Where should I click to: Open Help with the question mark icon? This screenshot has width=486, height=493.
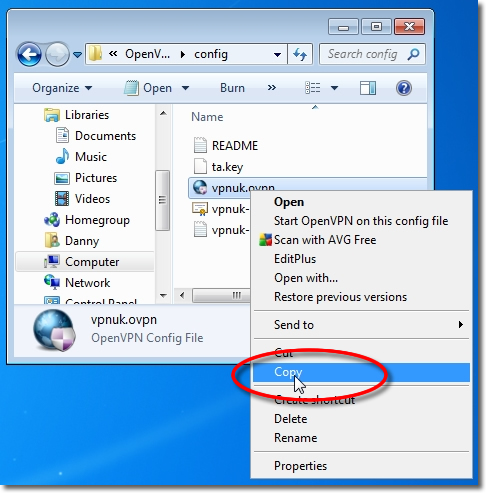[404, 88]
